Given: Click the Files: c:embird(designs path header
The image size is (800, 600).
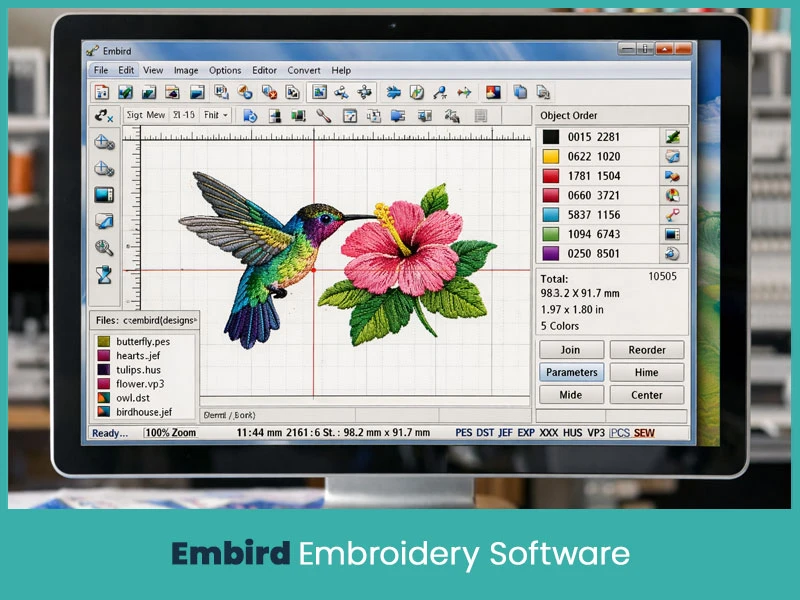Looking at the screenshot, I should (x=145, y=320).
